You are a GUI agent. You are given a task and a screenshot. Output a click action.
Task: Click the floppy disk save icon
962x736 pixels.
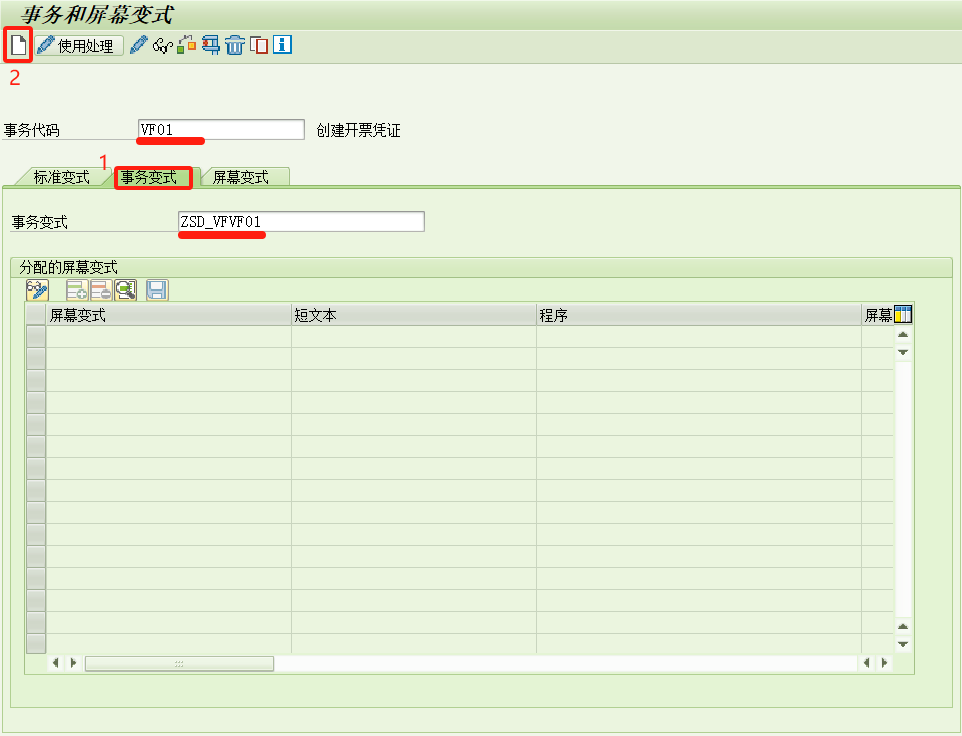tap(158, 290)
